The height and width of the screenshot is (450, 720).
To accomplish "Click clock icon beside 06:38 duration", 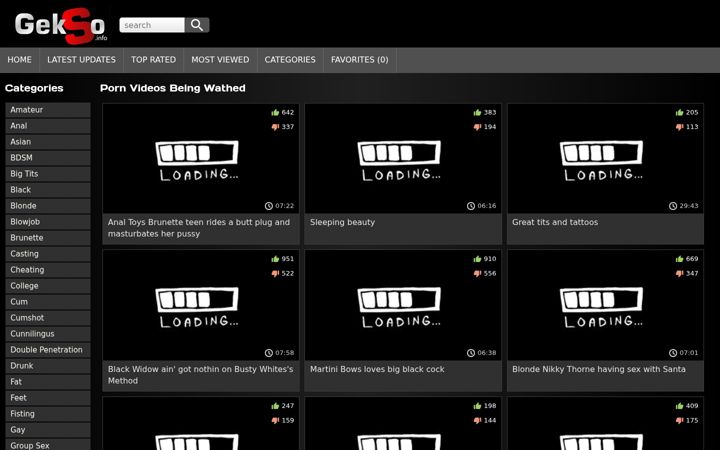I will coord(471,353).
